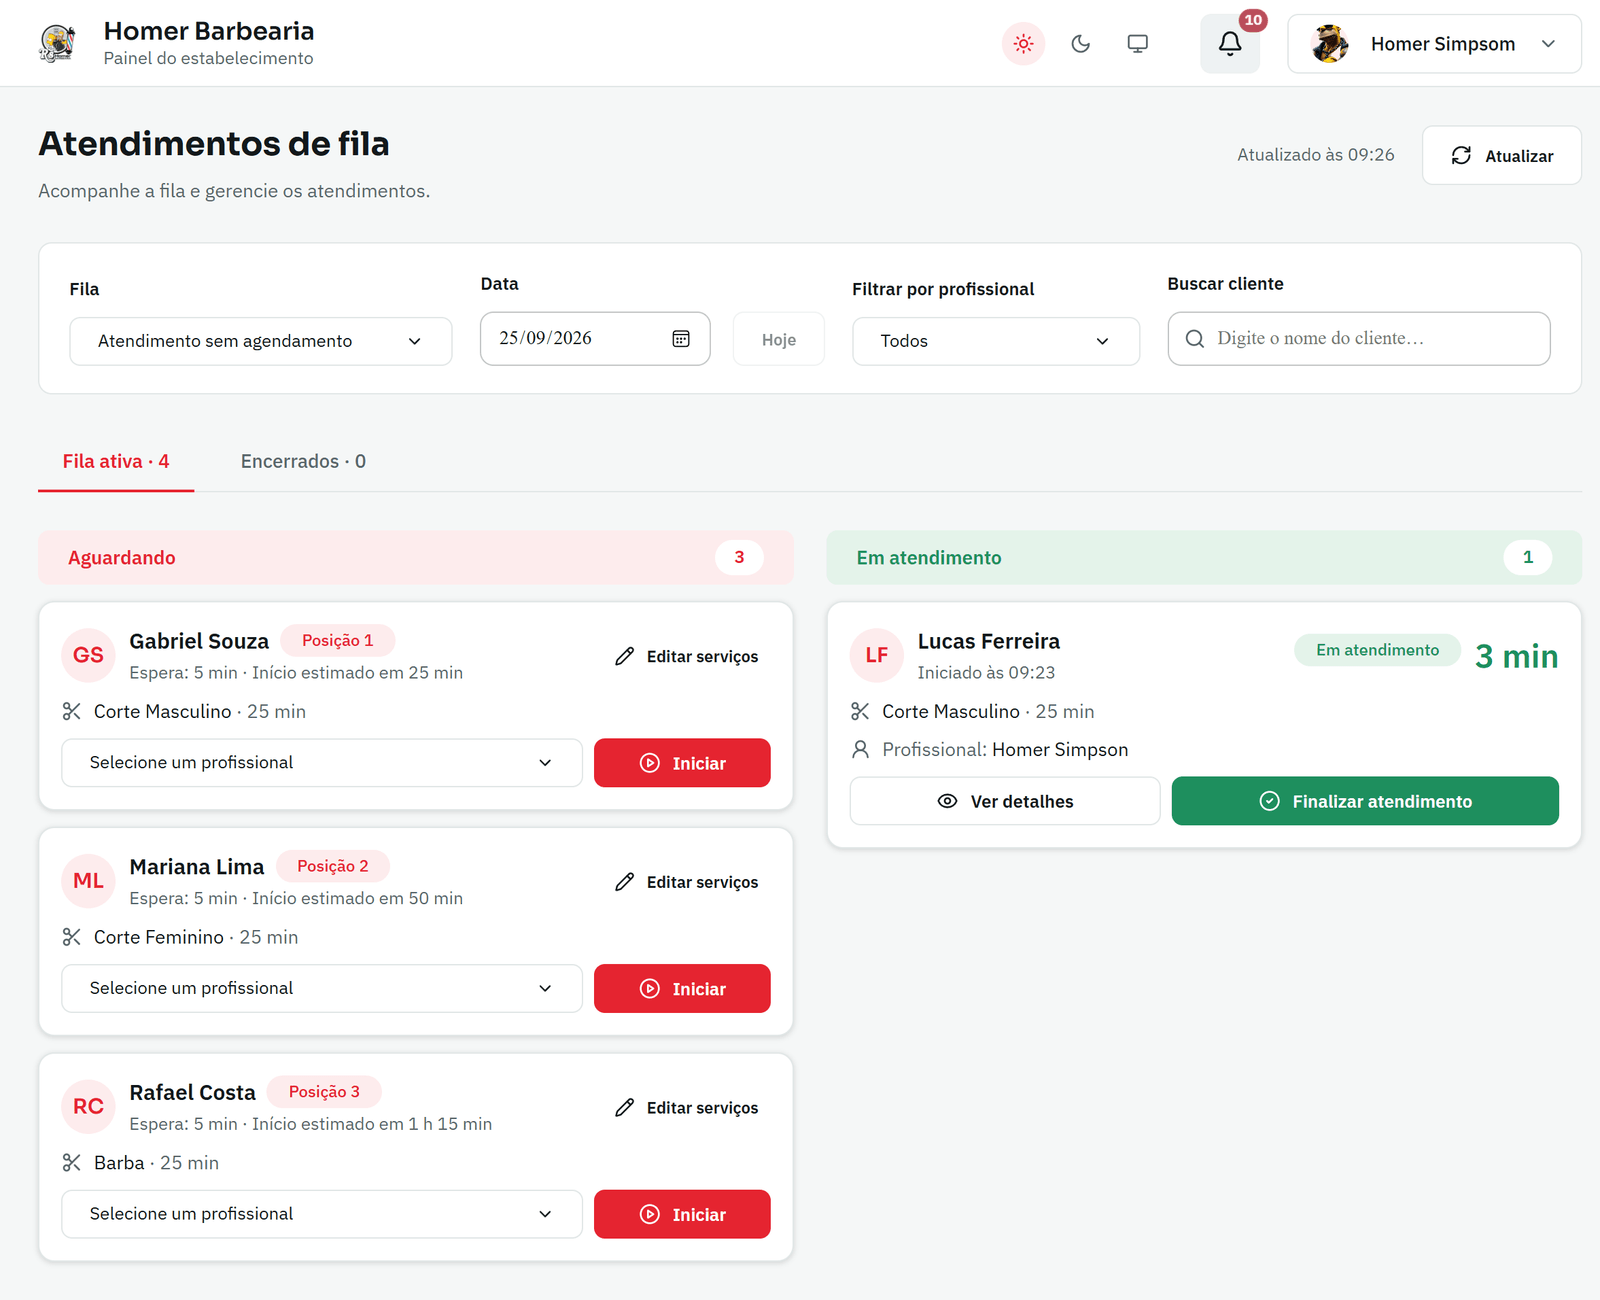Click the GS avatar for Gabriel Souza
Image resolution: width=1600 pixels, height=1300 pixels.
pos(88,655)
